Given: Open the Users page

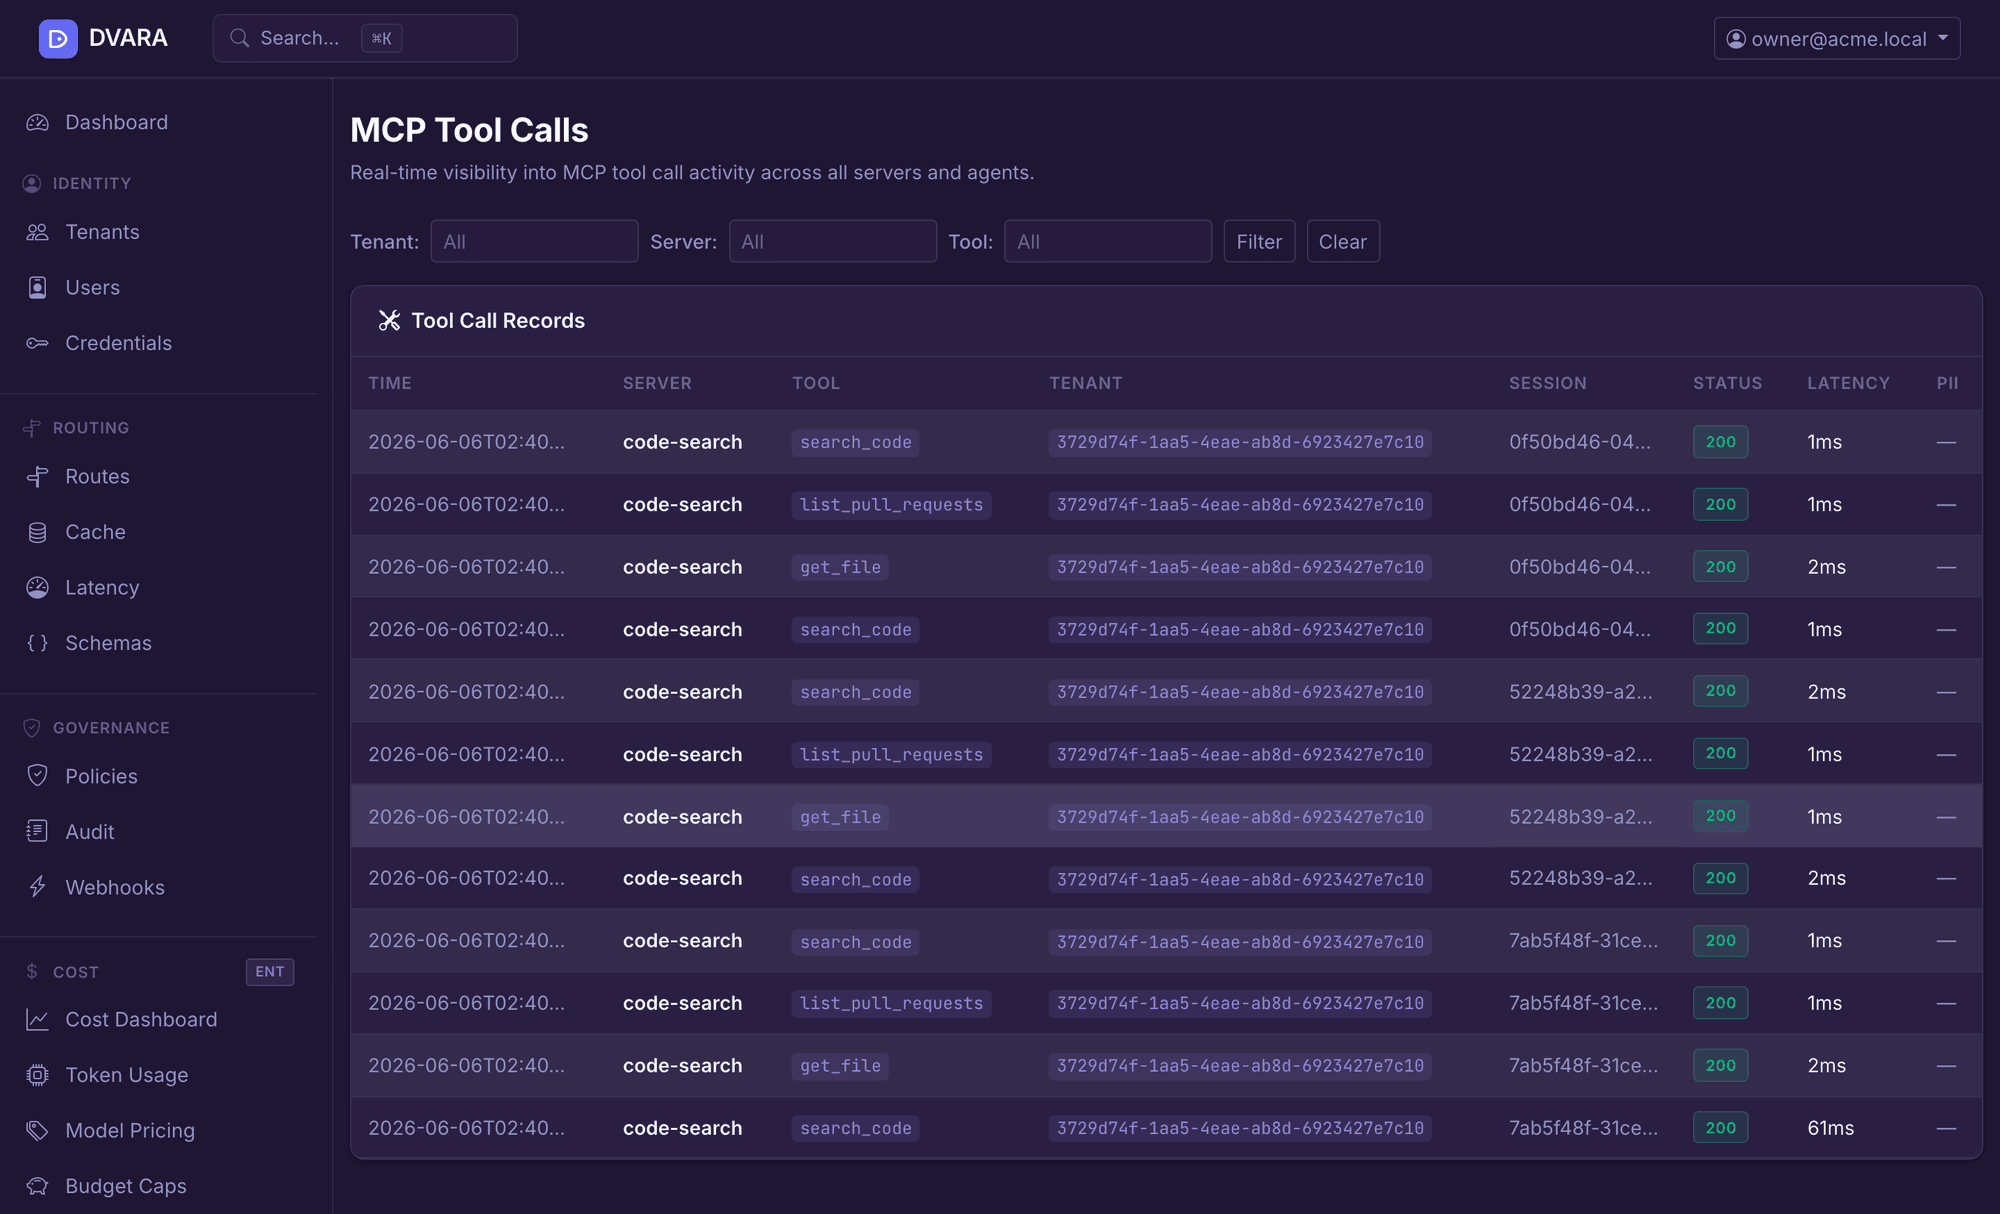Looking at the screenshot, I should (92, 288).
